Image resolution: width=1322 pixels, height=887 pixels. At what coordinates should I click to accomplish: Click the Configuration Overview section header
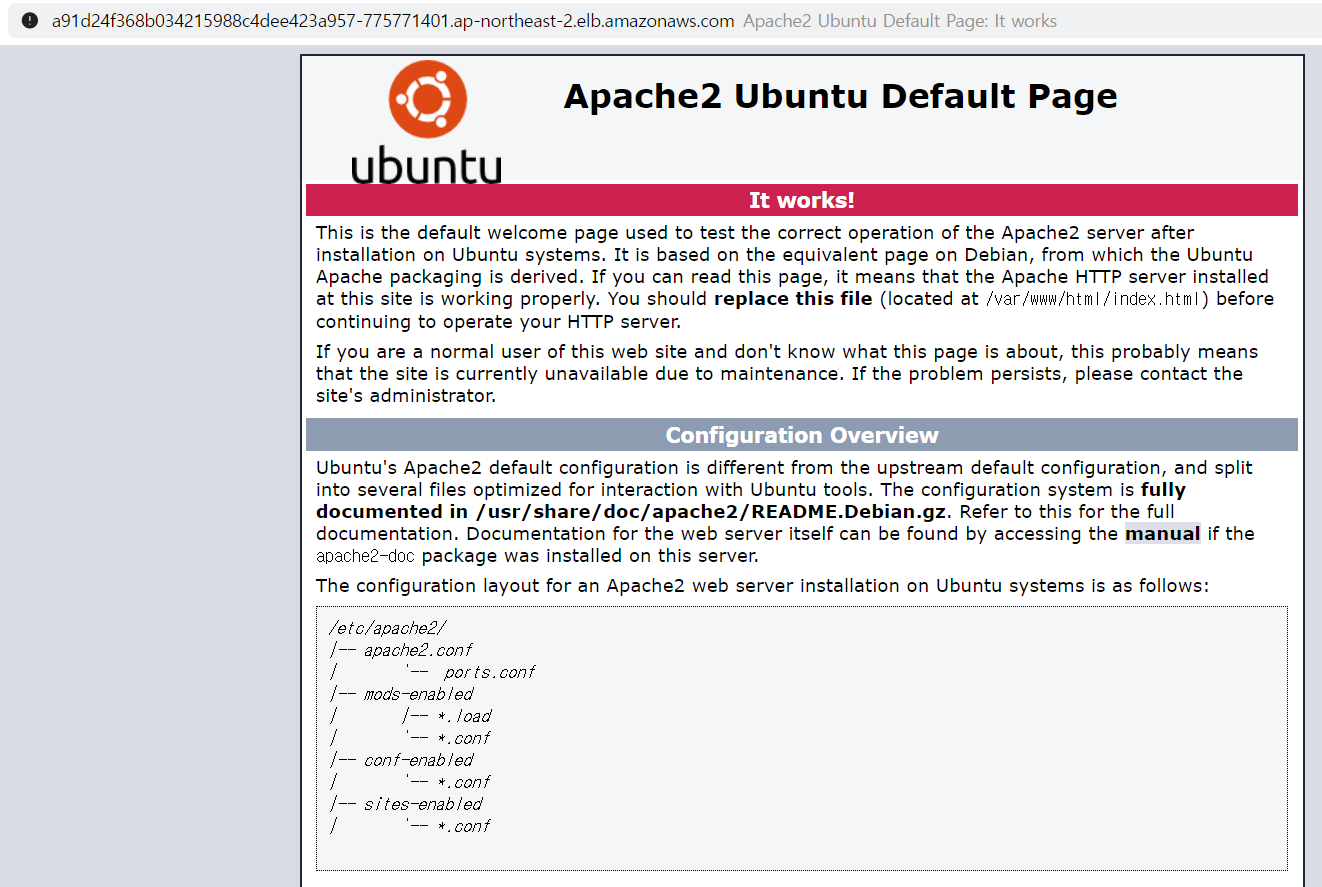[x=801, y=435]
